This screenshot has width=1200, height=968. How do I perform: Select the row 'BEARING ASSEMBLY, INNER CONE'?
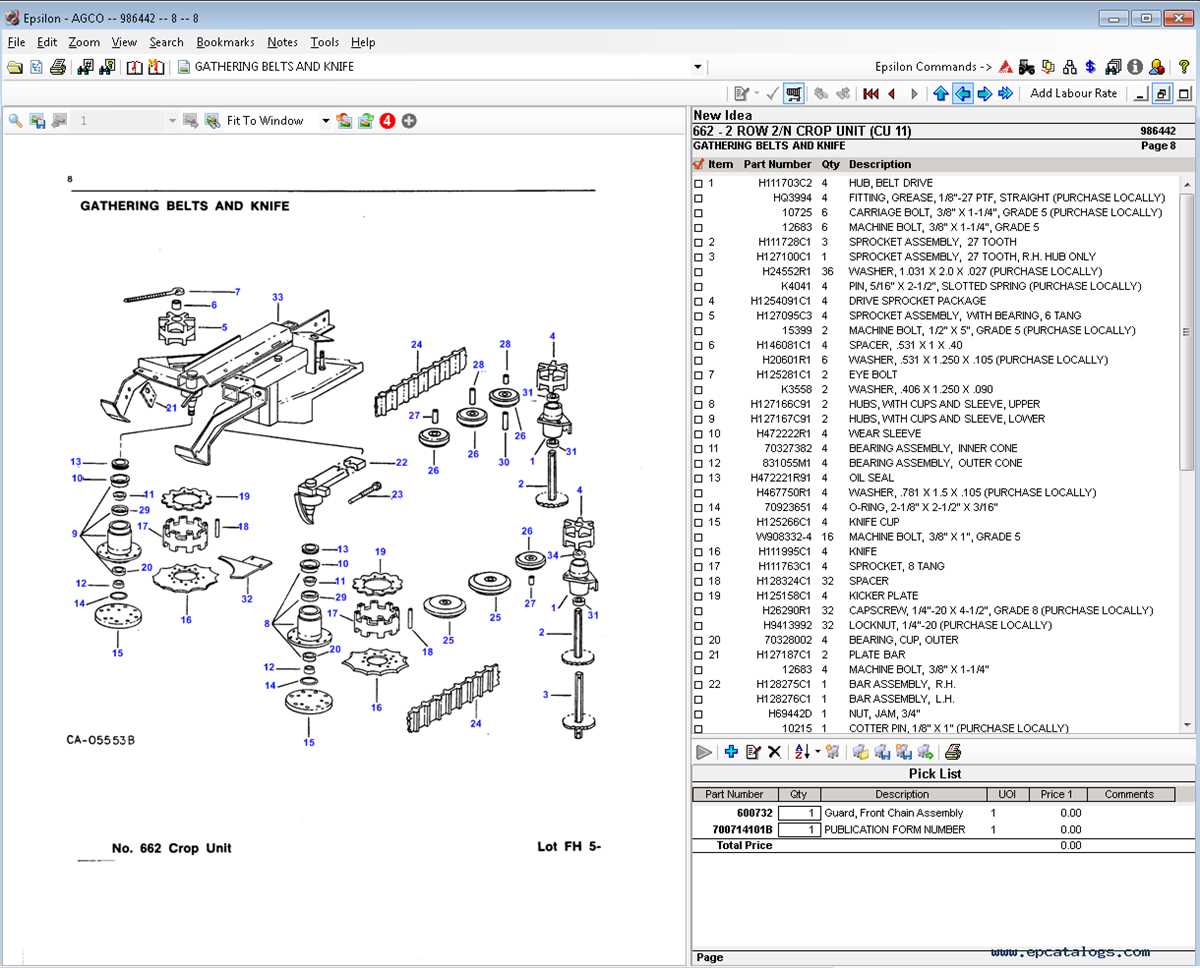[x=937, y=449]
